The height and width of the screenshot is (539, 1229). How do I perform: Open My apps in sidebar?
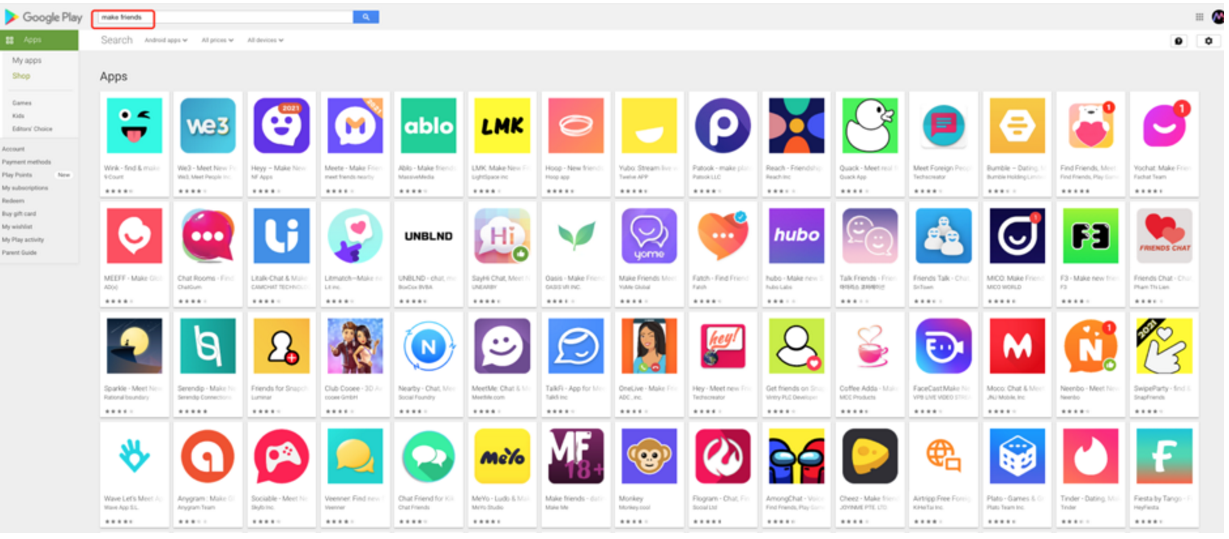point(27,61)
